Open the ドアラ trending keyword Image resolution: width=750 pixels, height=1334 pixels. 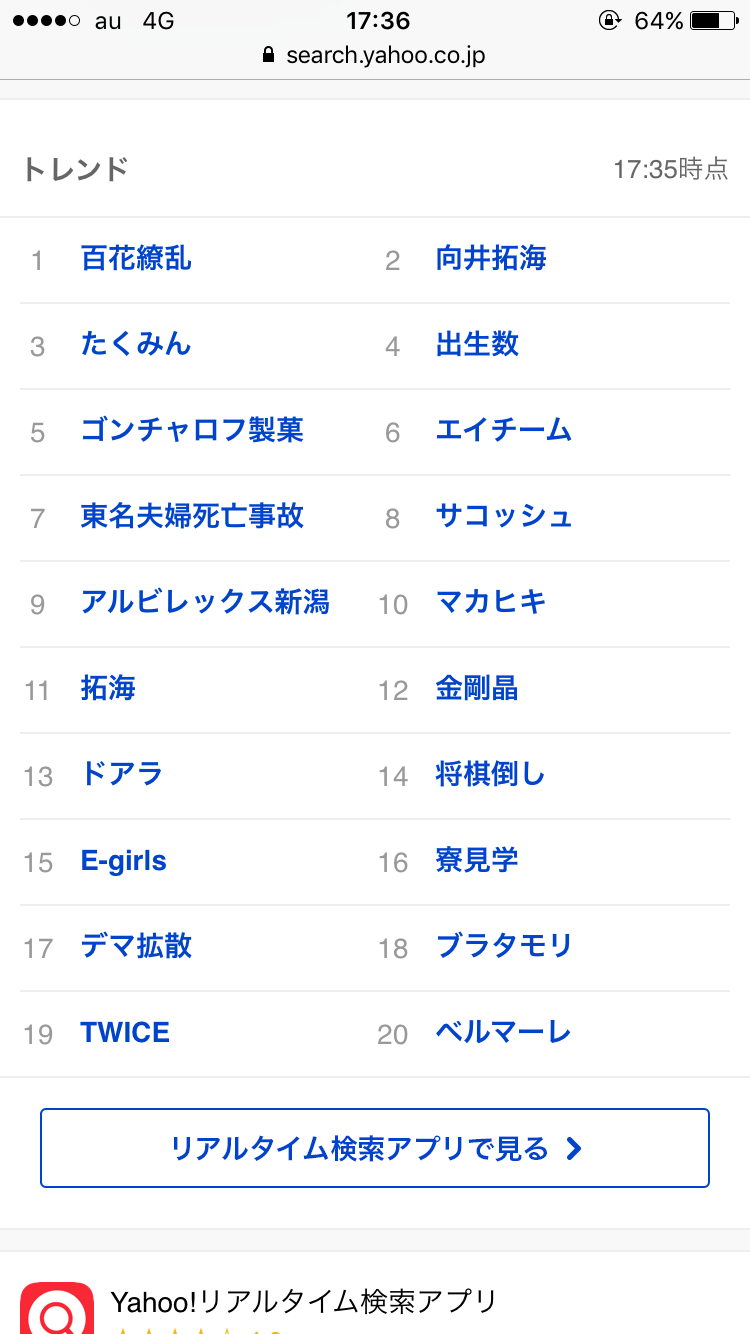coord(122,775)
